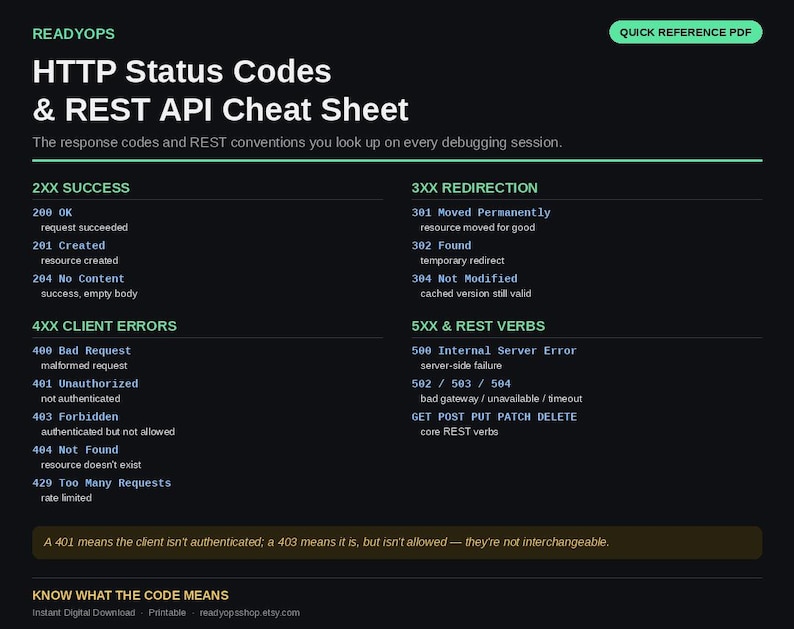This screenshot has height=629, width=794.
Task: Click the 'temporary redirect' description
Action: [x=462, y=260]
